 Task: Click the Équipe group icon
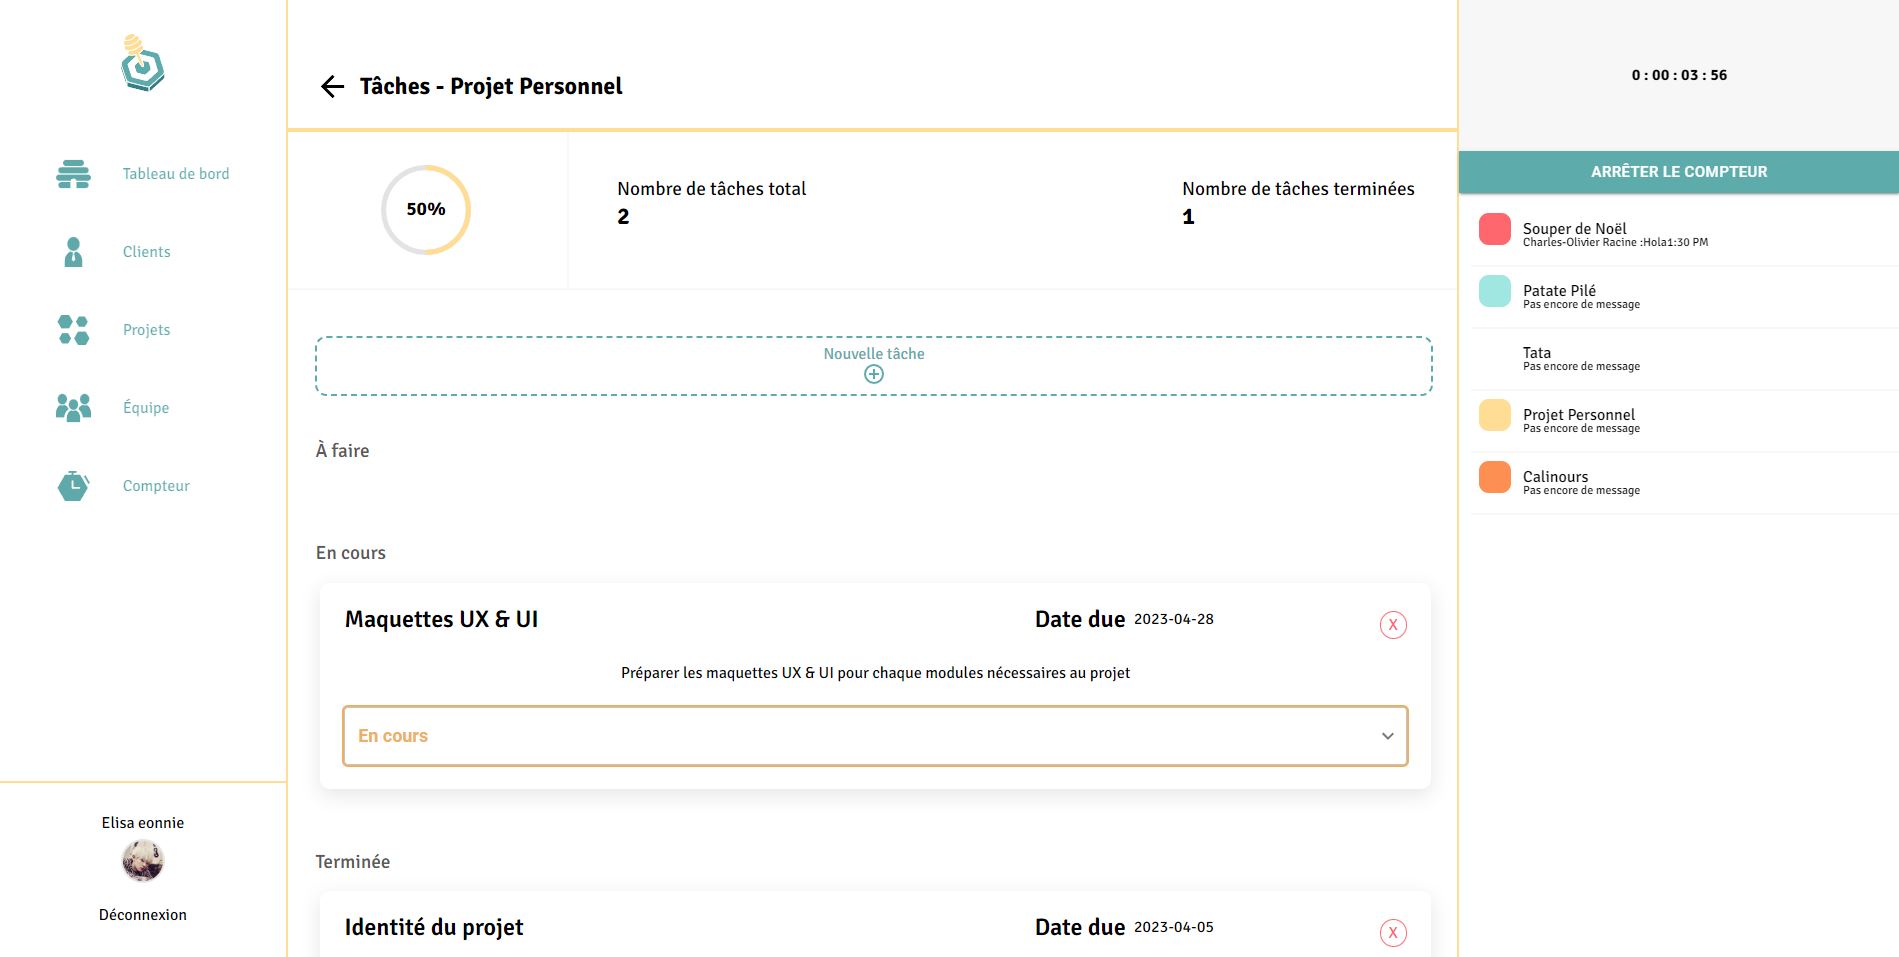[73, 407]
